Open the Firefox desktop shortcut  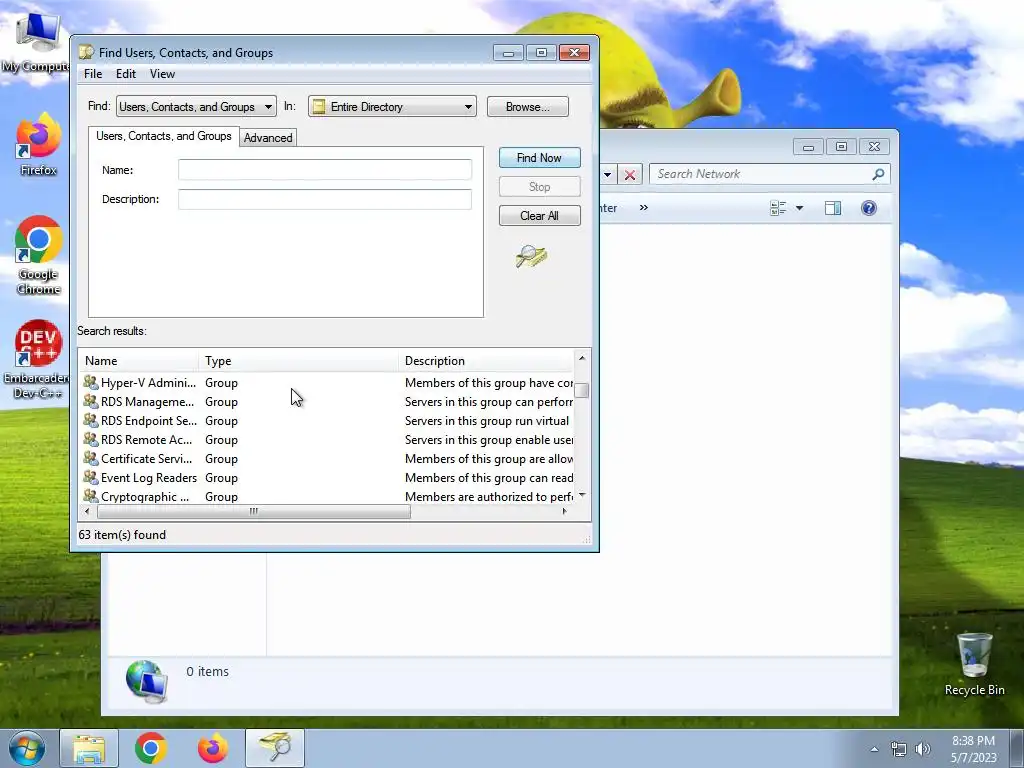(39, 144)
